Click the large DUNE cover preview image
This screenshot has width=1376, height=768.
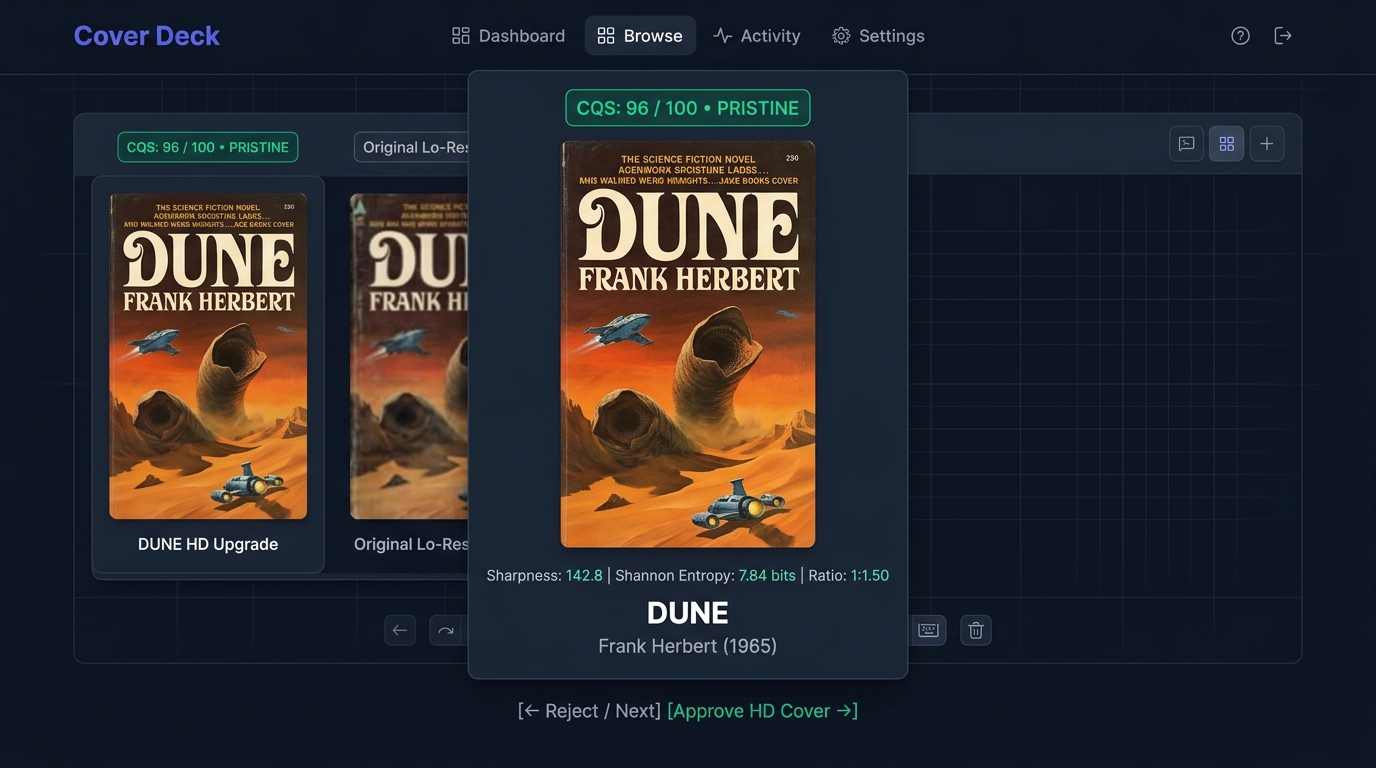tap(688, 344)
